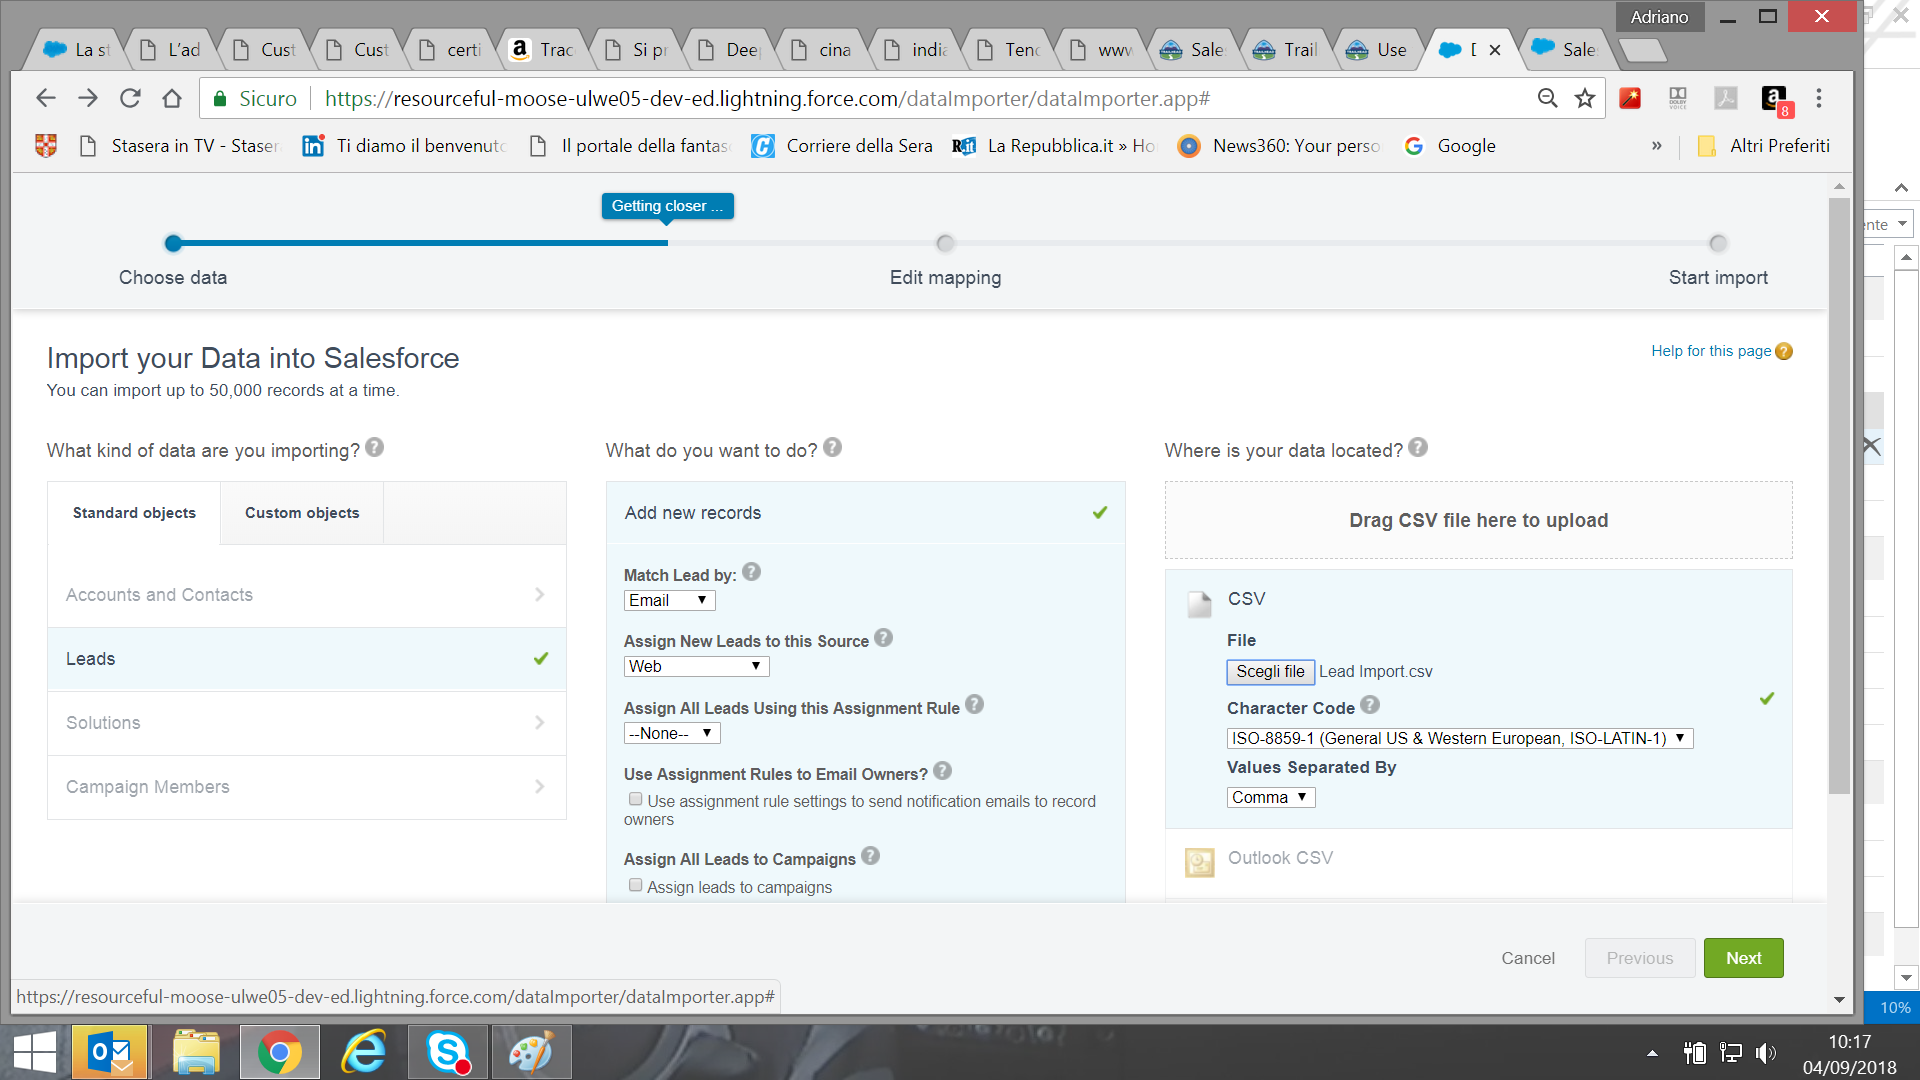Open Values Separated By Comma dropdown

[1270, 797]
